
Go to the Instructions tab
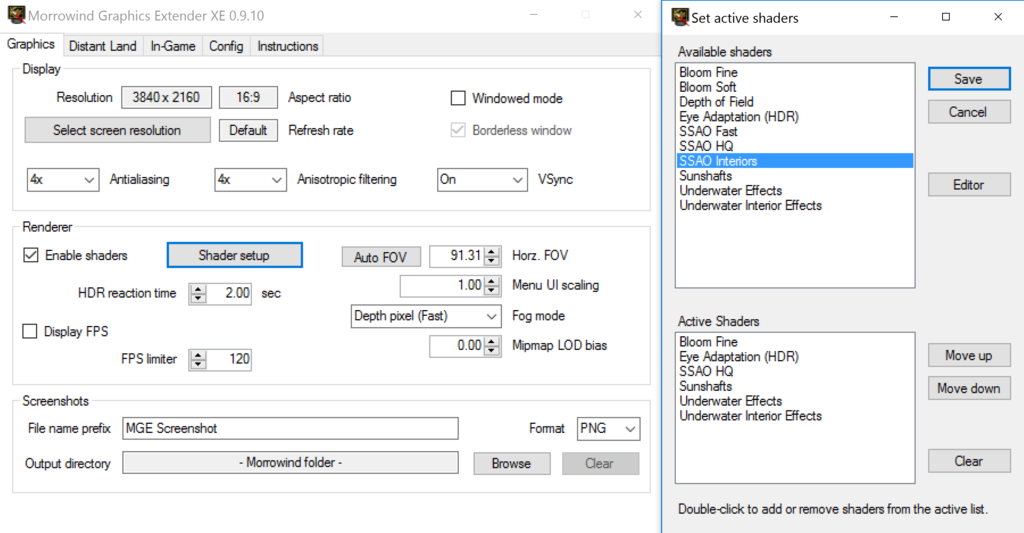click(x=287, y=46)
